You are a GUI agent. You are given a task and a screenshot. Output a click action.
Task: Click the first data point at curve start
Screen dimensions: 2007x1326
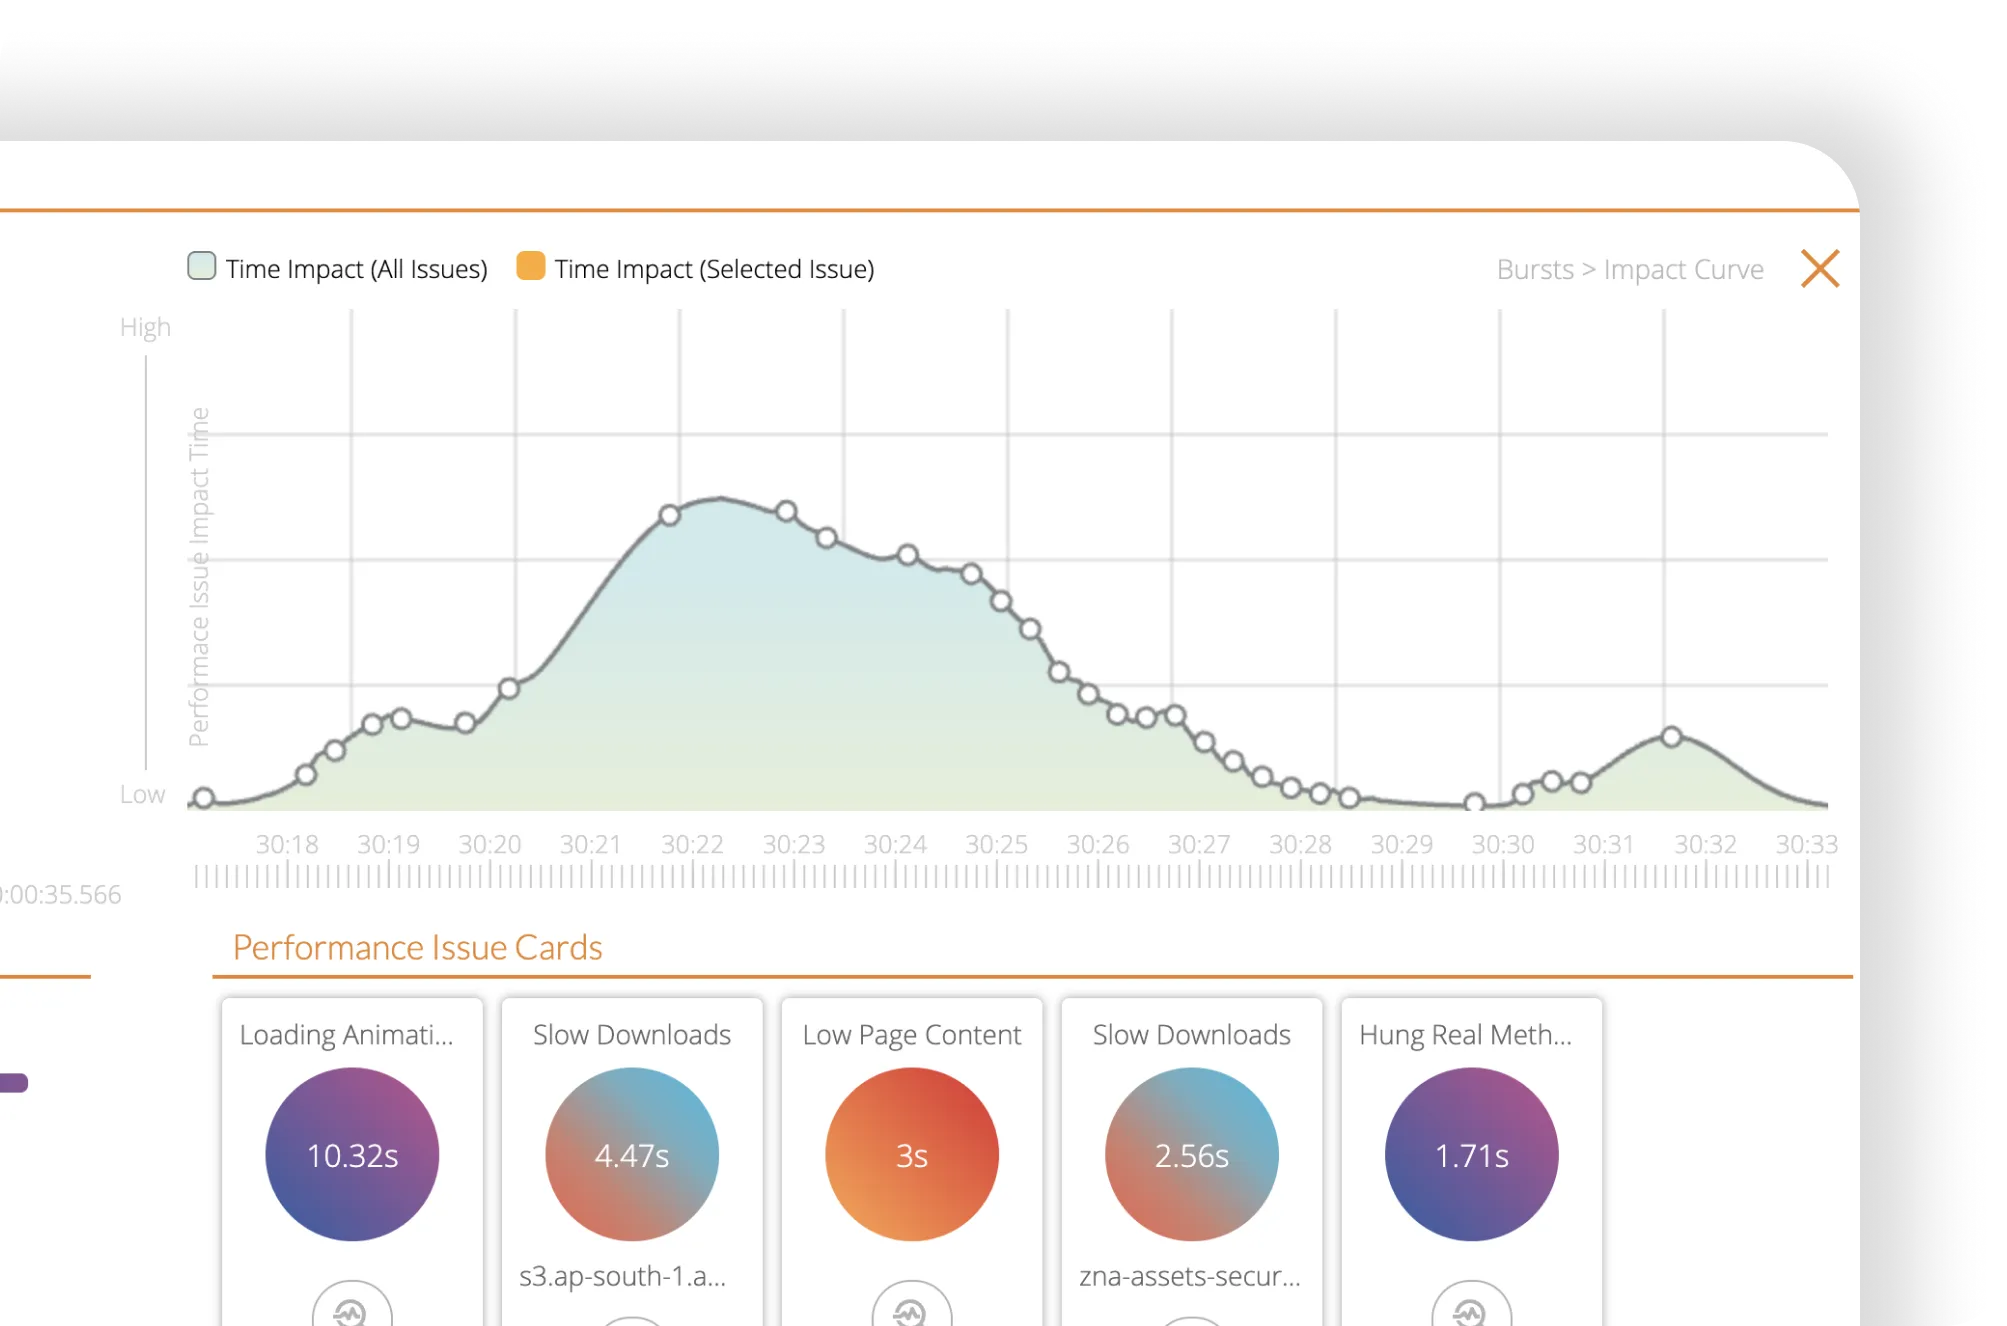(204, 798)
